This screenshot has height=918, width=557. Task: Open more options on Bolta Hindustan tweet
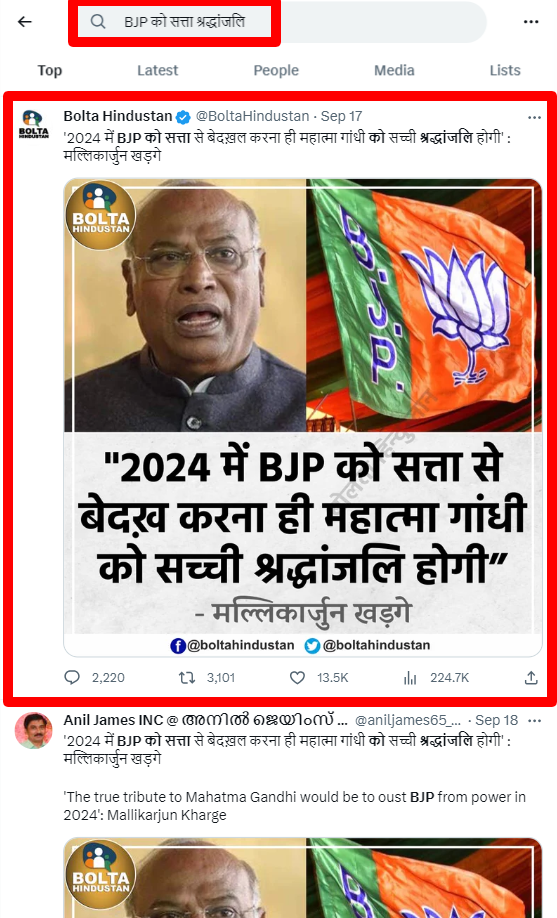tap(534, 117)
